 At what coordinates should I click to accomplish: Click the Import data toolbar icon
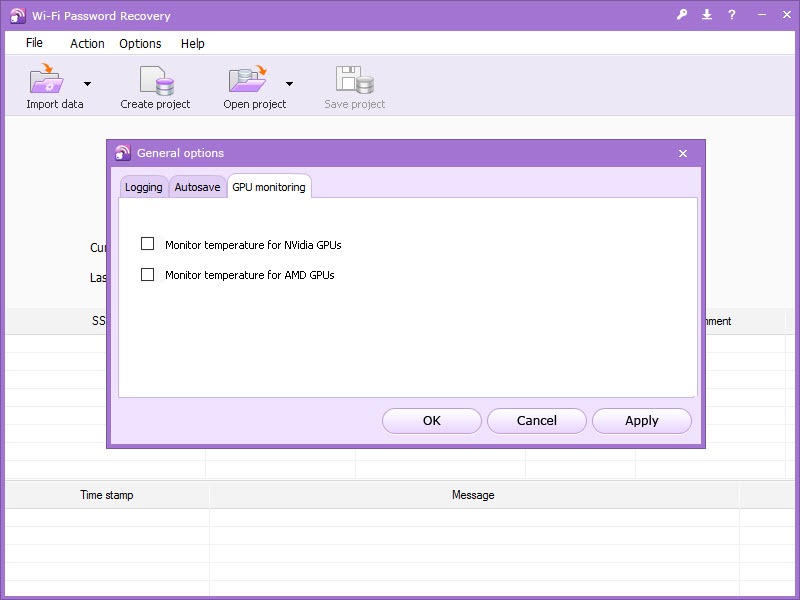coord(47,80)
